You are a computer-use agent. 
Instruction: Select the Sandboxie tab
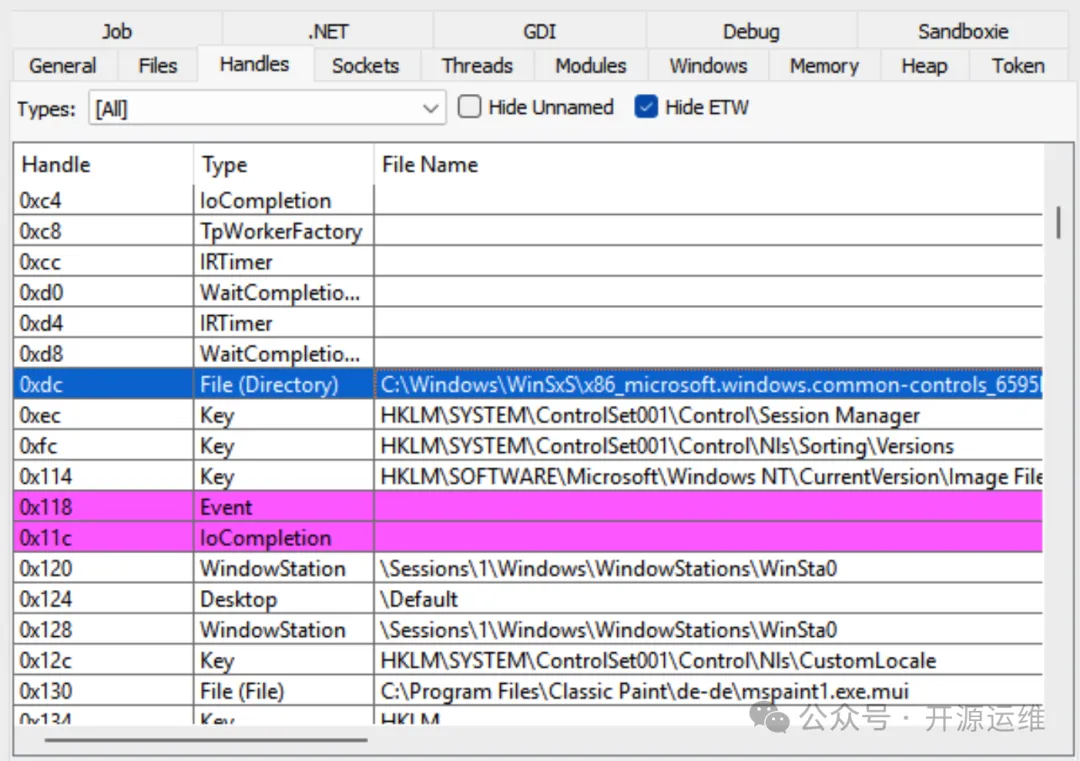click(x=963, y=31)
